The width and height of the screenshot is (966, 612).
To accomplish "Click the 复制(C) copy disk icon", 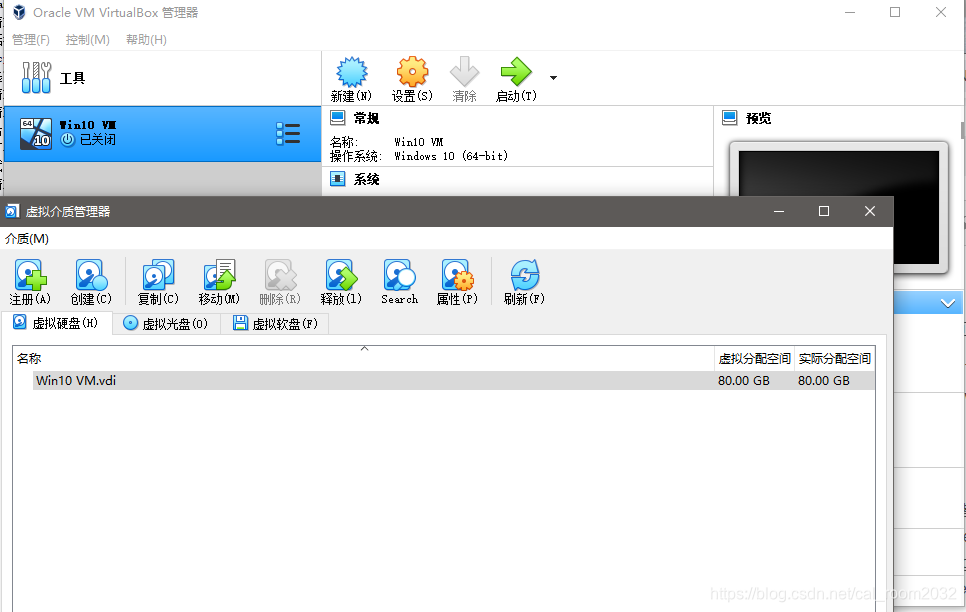I will (158, 275).
